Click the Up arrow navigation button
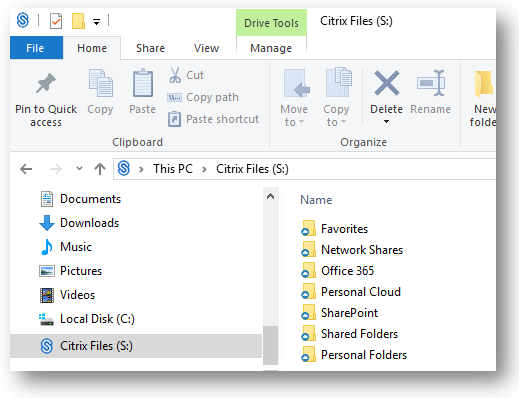The image size is (519, 398). 100,169
